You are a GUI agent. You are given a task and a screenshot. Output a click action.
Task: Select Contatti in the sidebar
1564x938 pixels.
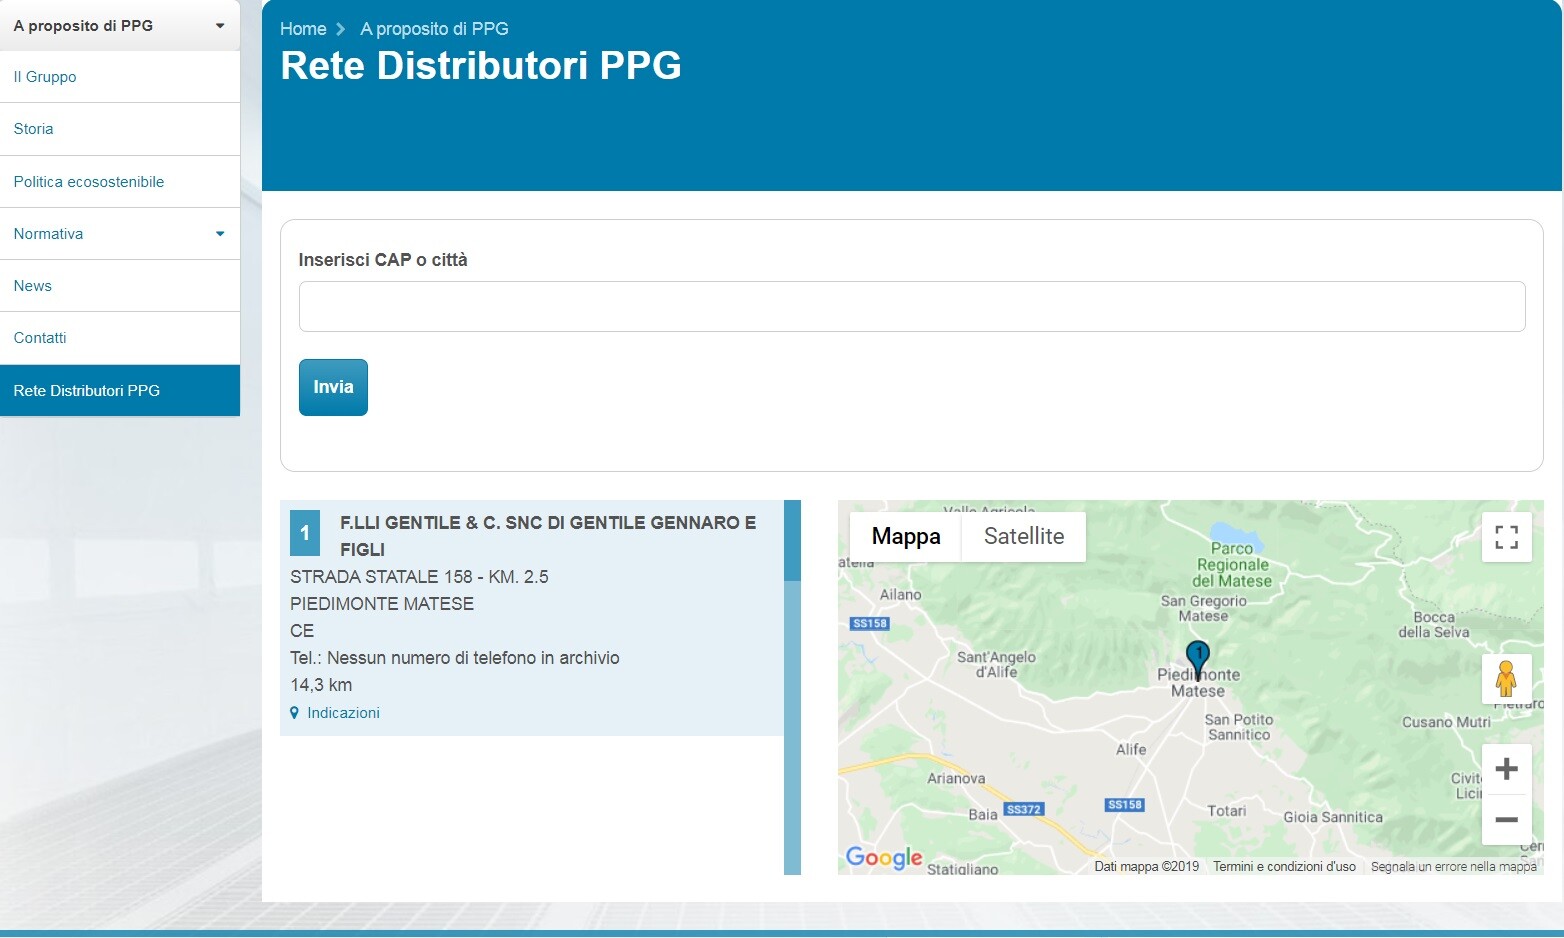[x=40, y=337]
